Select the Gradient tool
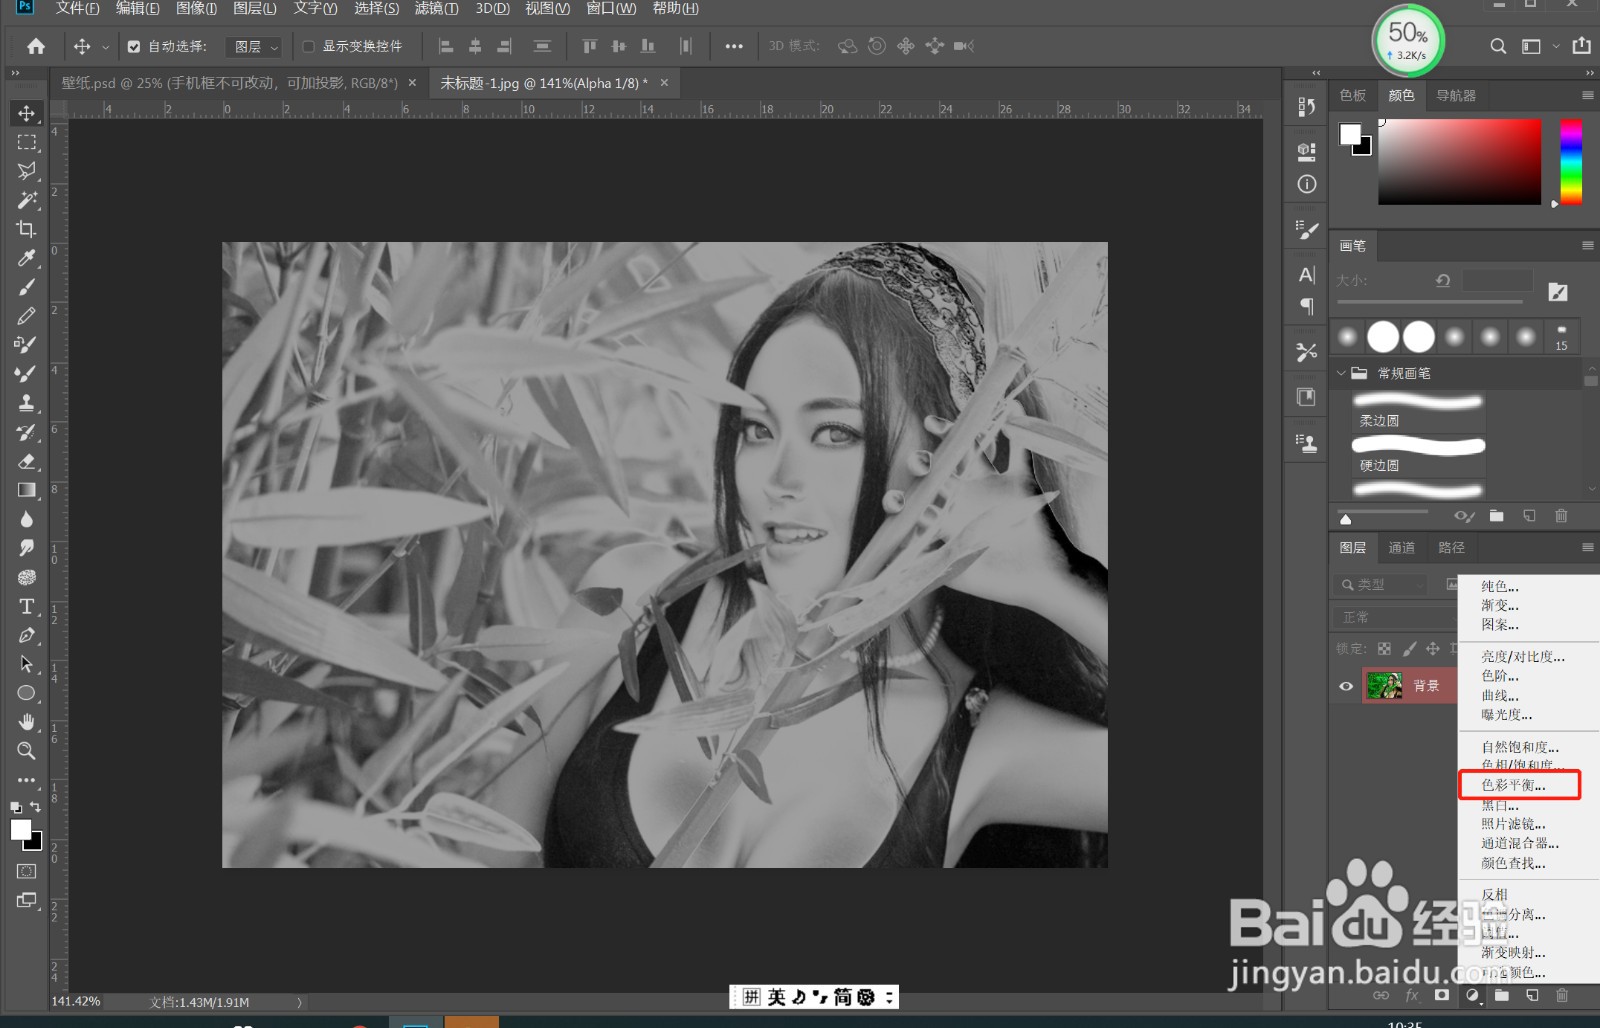The height and width of the screenshot is (1028, 1600). click(x=27, y=490)
